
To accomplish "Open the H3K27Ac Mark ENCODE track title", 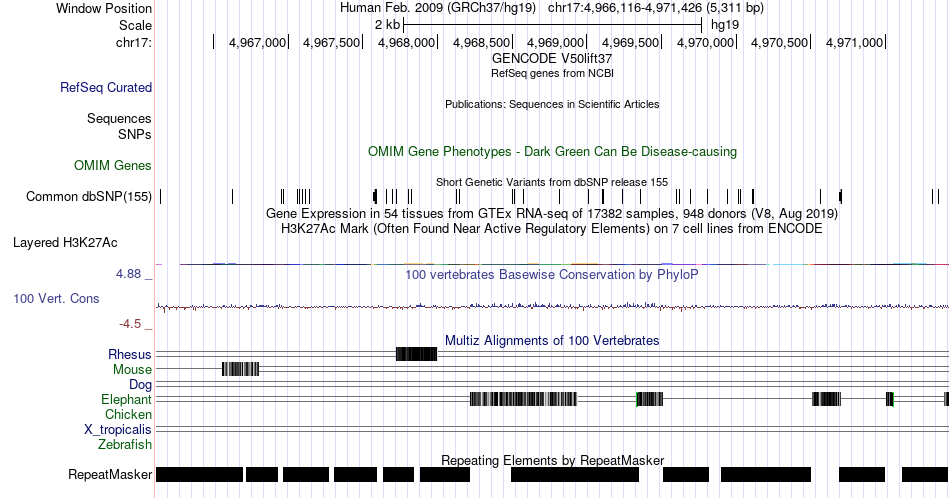I will tap(552, 228).
